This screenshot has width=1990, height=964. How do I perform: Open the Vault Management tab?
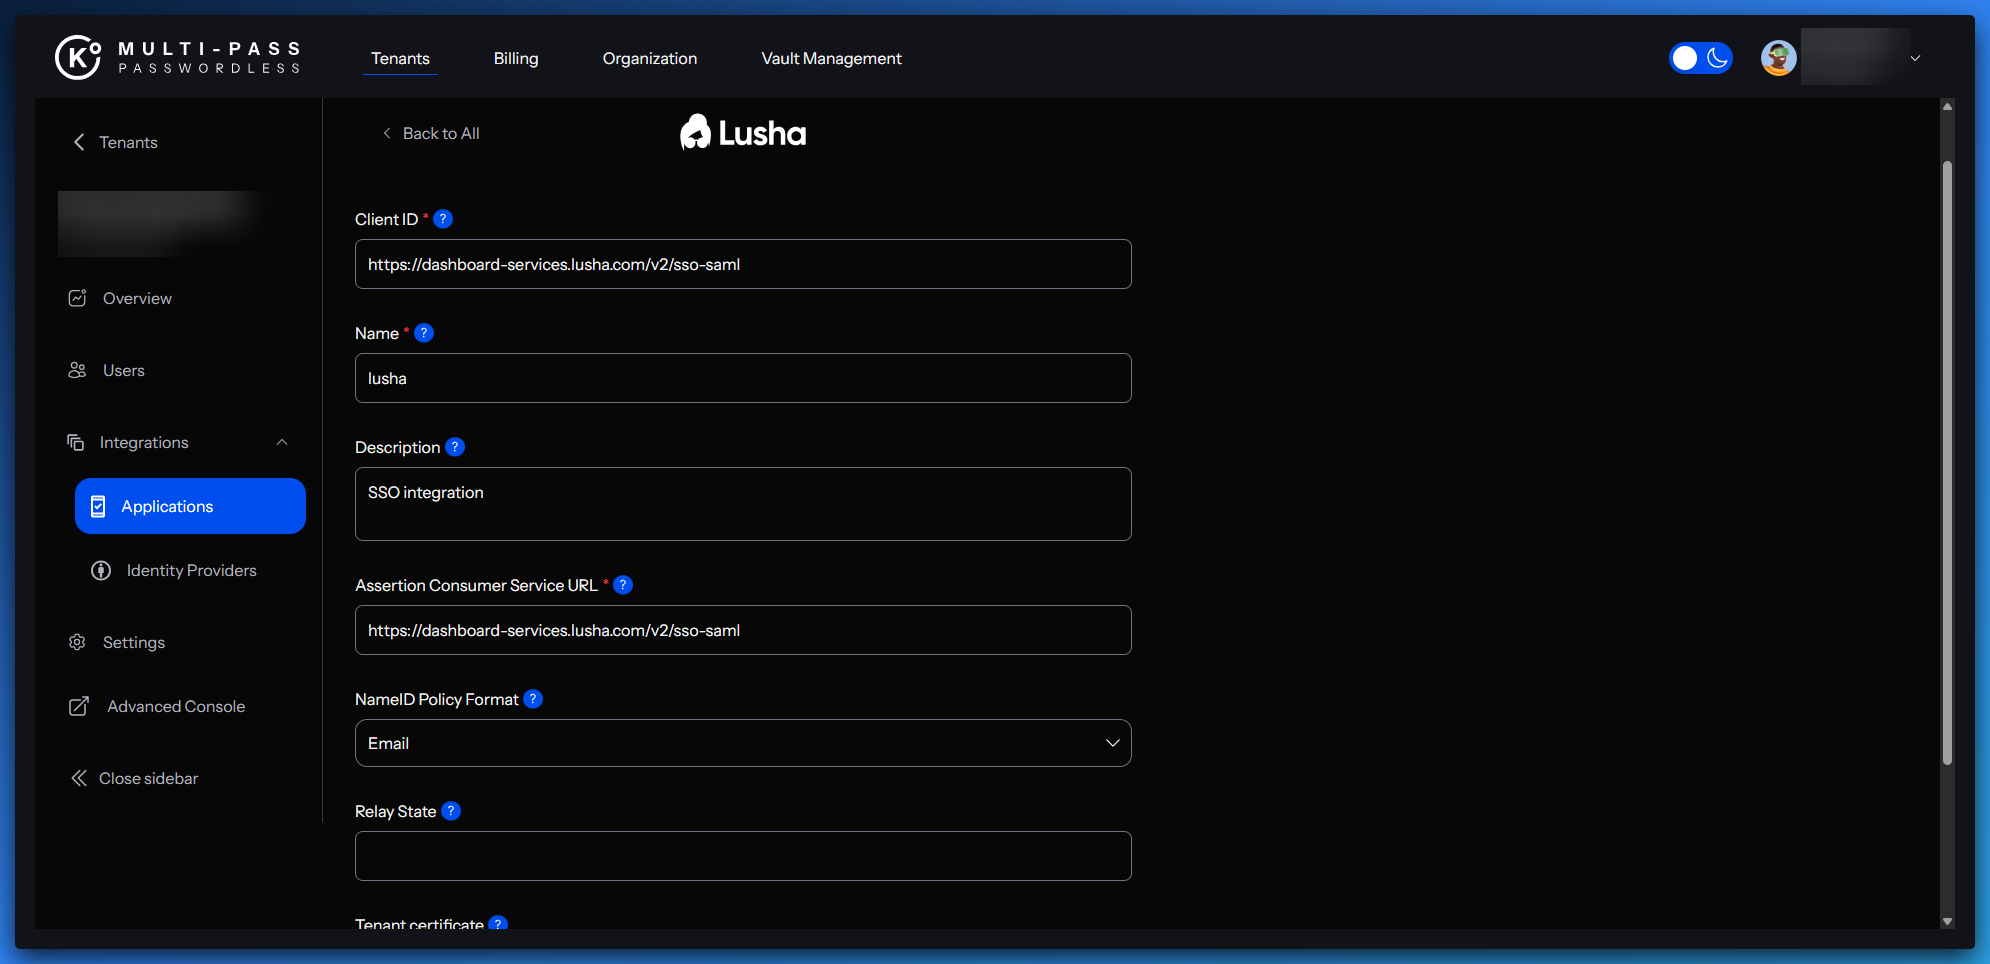831,58
